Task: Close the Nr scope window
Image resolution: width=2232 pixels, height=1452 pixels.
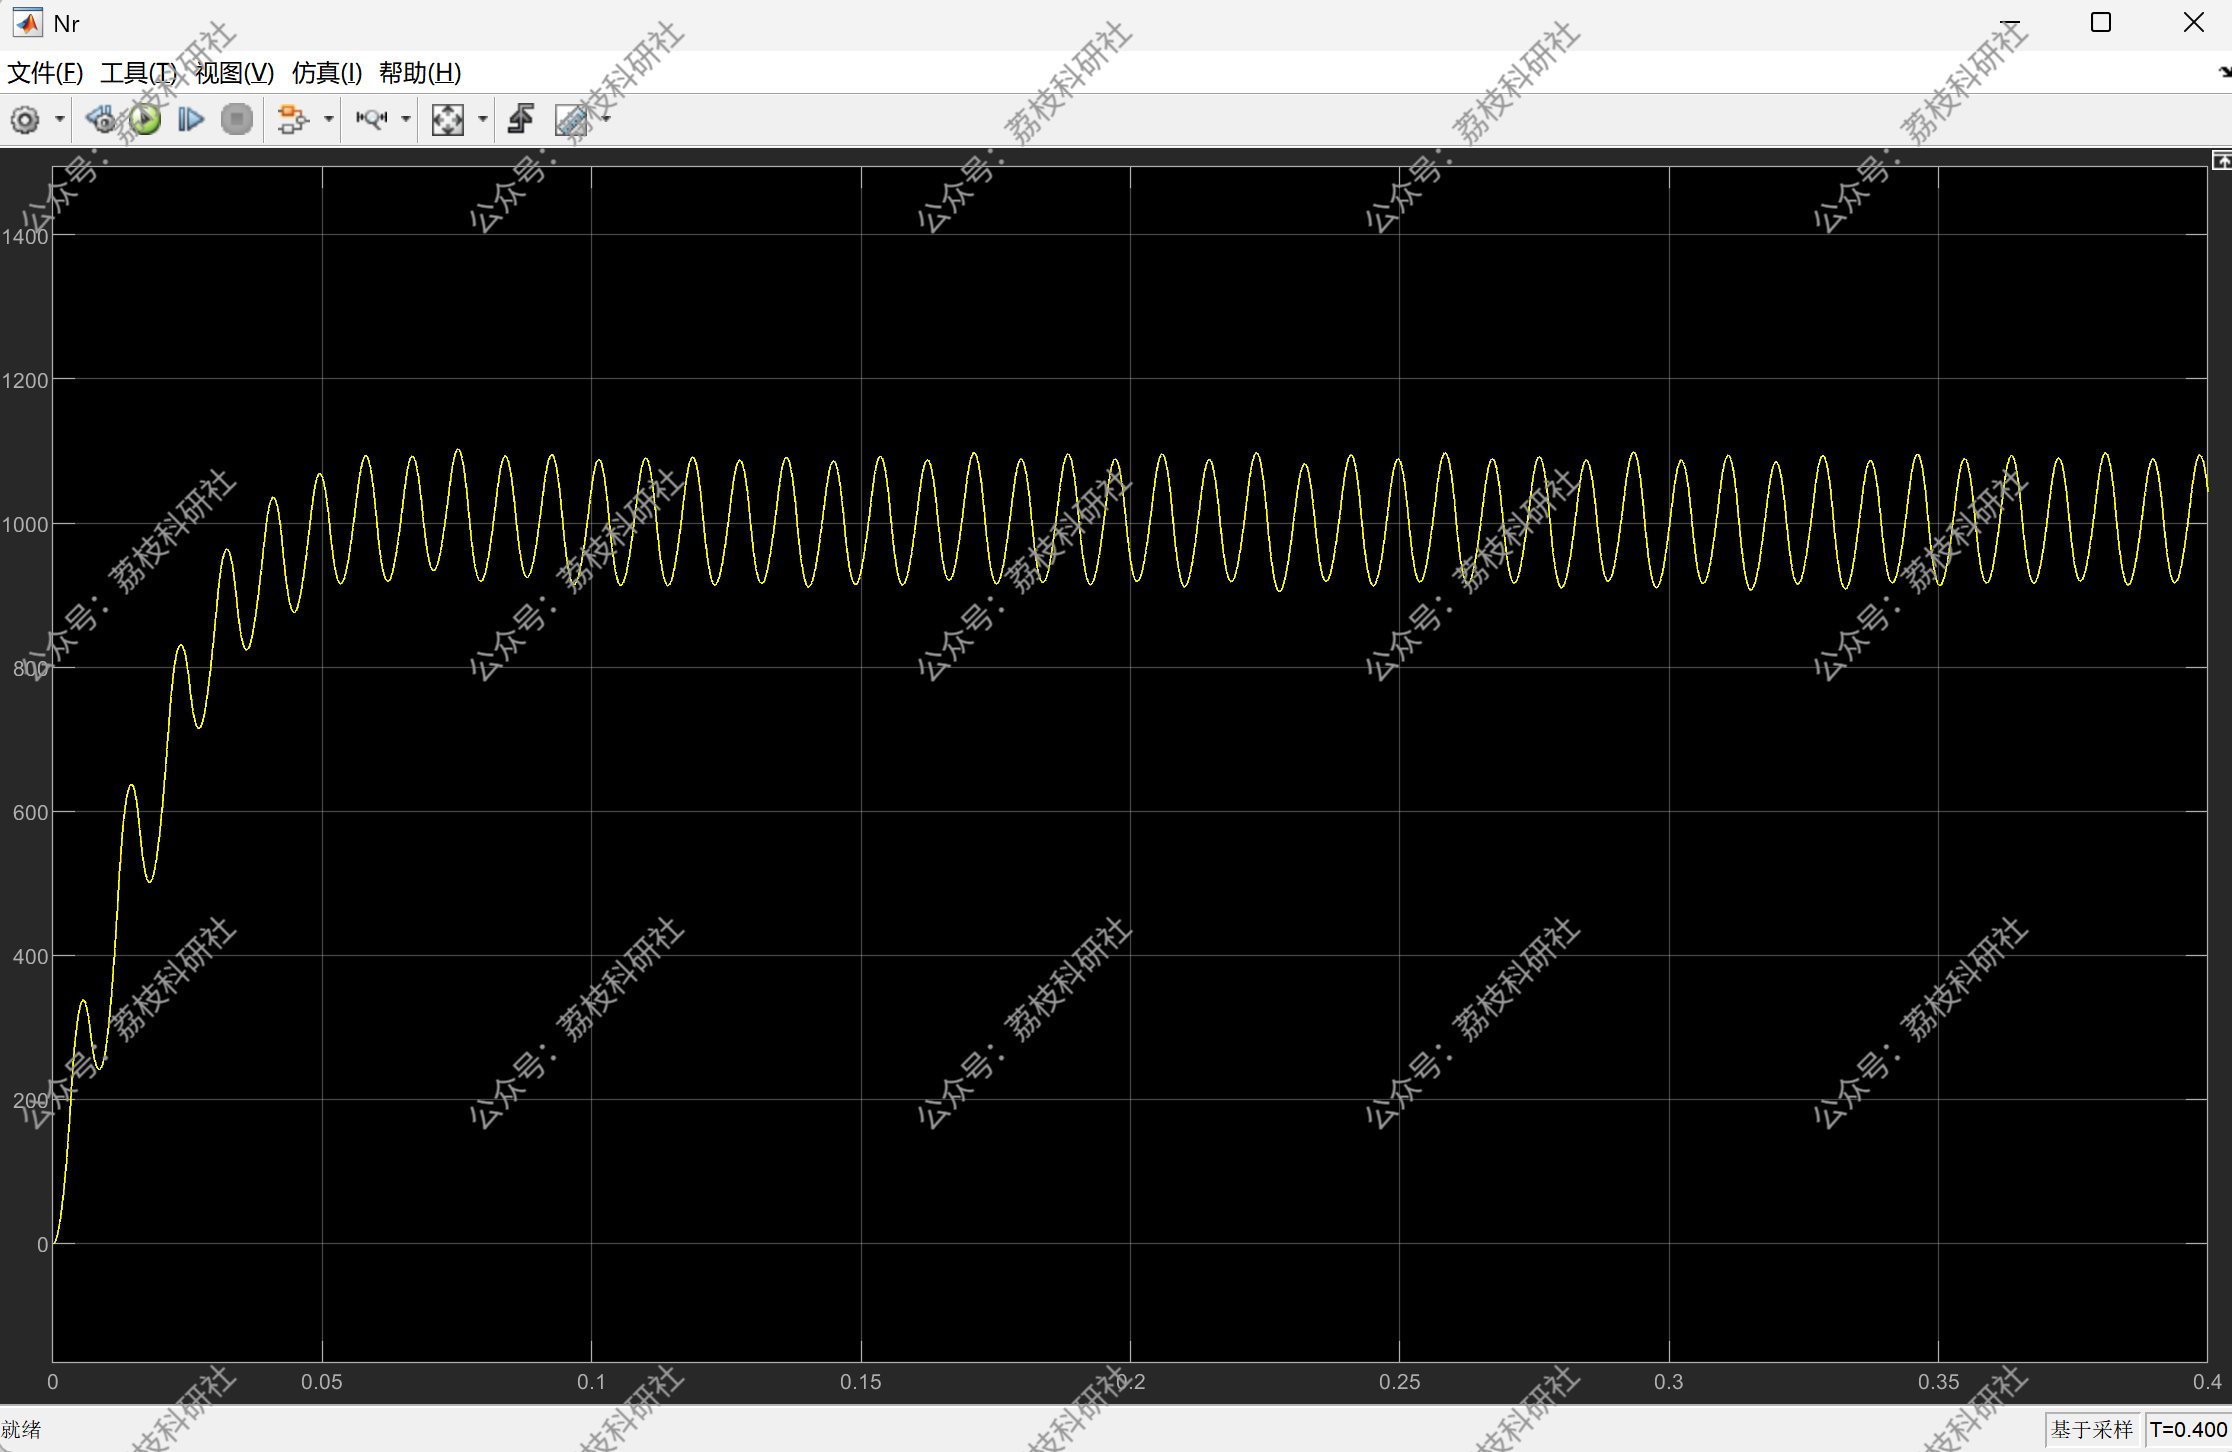Action: point(2193,22)
